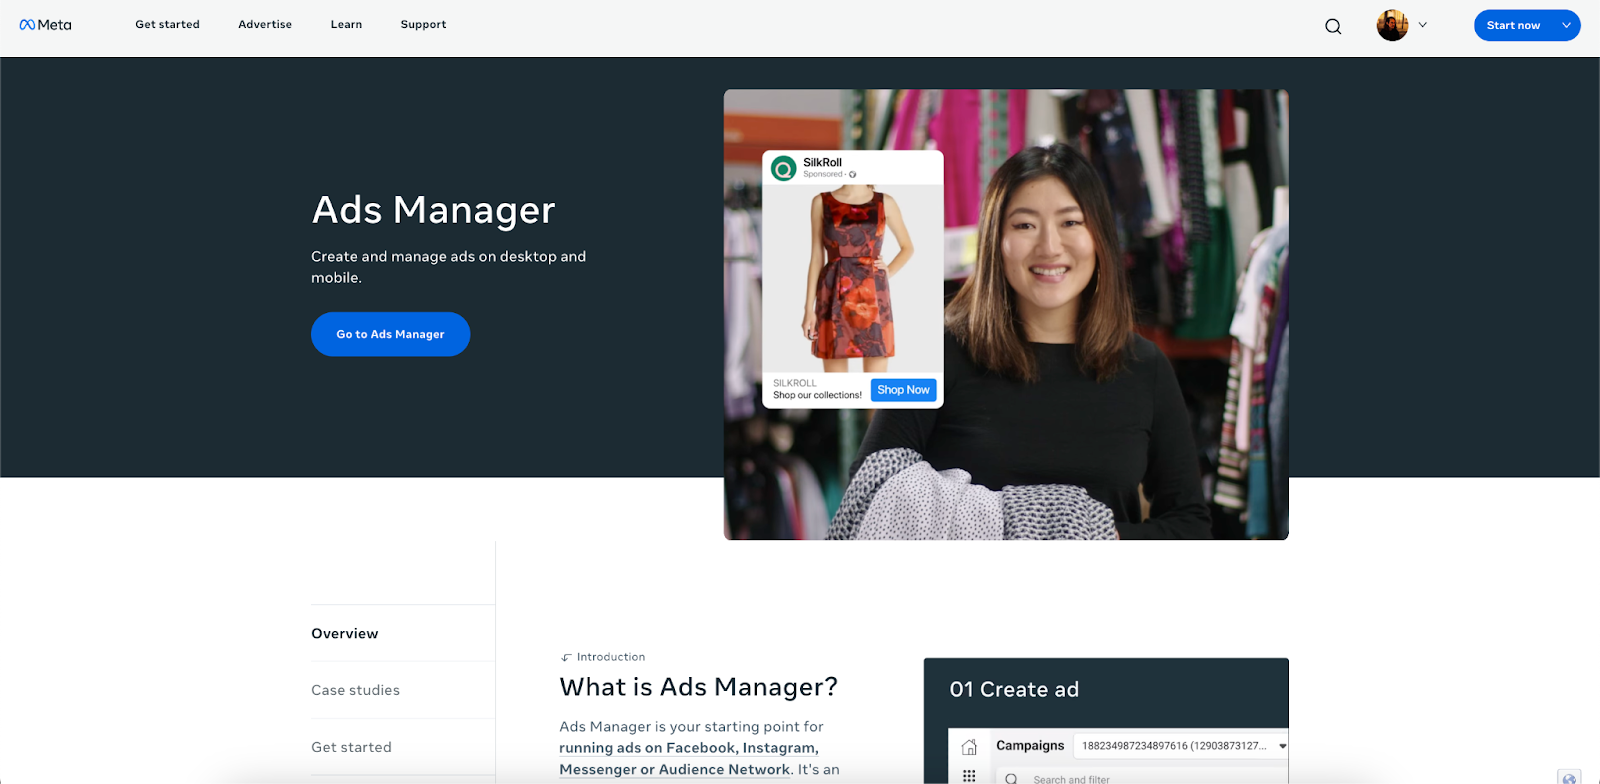Click the SilkRoll green logo icon
Viewport: 1600px width, 784px height.
click(x=784, y=168)
